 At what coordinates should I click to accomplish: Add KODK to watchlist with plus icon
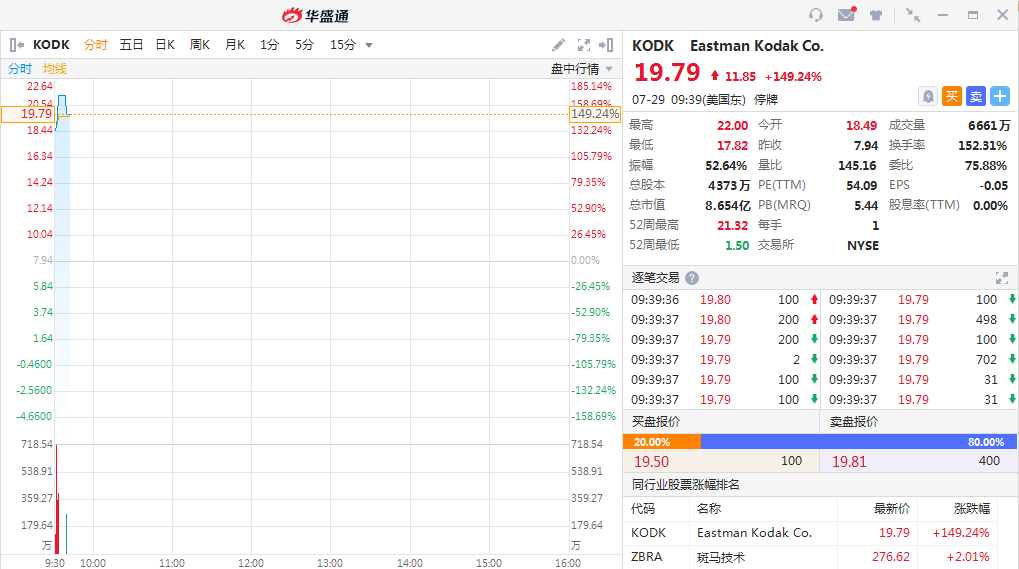[x=999, y=96]
